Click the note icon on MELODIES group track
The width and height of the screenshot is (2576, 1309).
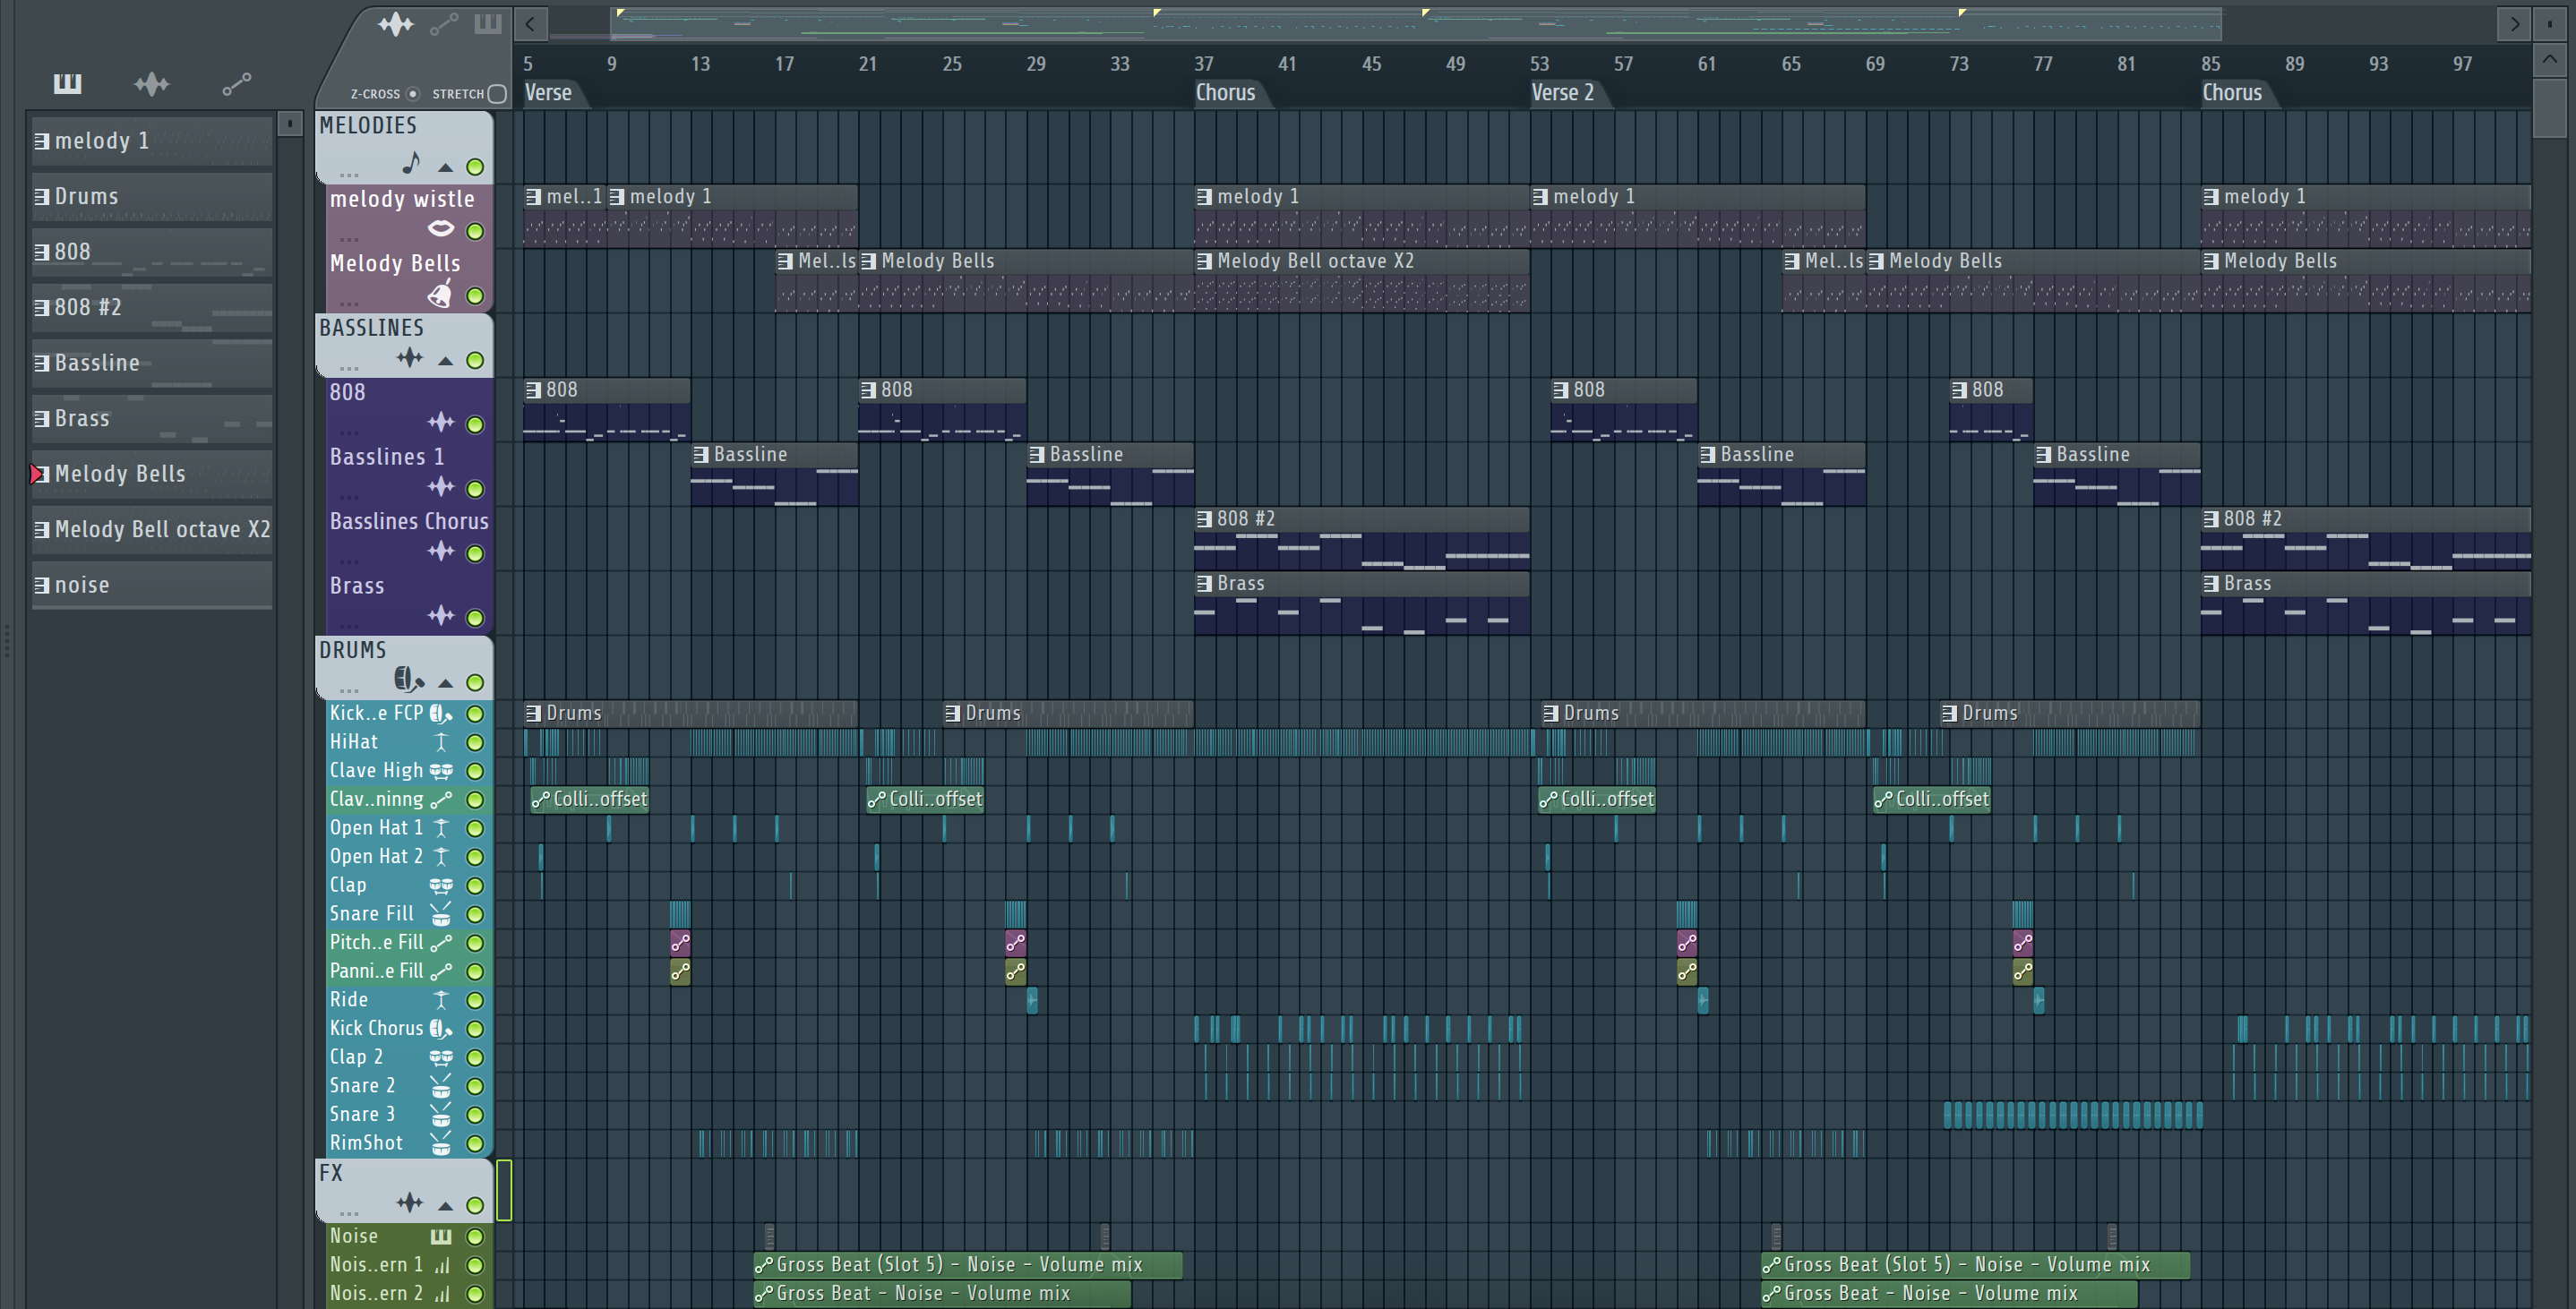[x=411, y=163]
